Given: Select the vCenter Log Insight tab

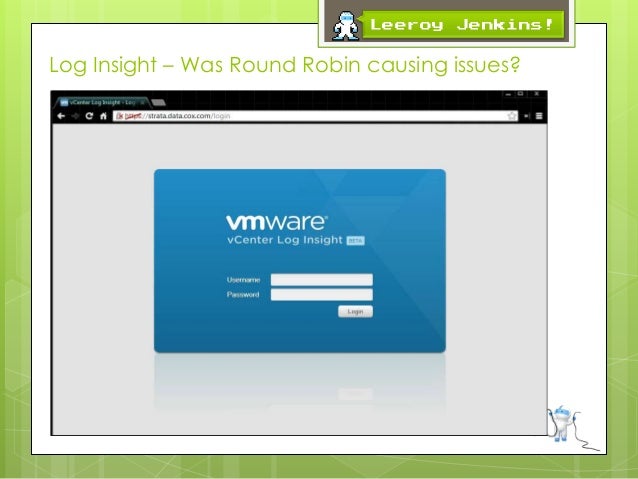Looking at the screenshot, I should [101, 103].
